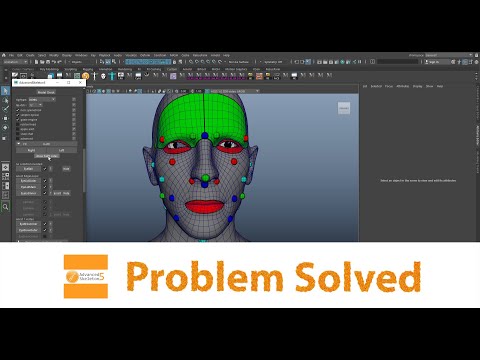Open the first dropdown in AdvancedSkeleton panel

click(x=42, y=99)
